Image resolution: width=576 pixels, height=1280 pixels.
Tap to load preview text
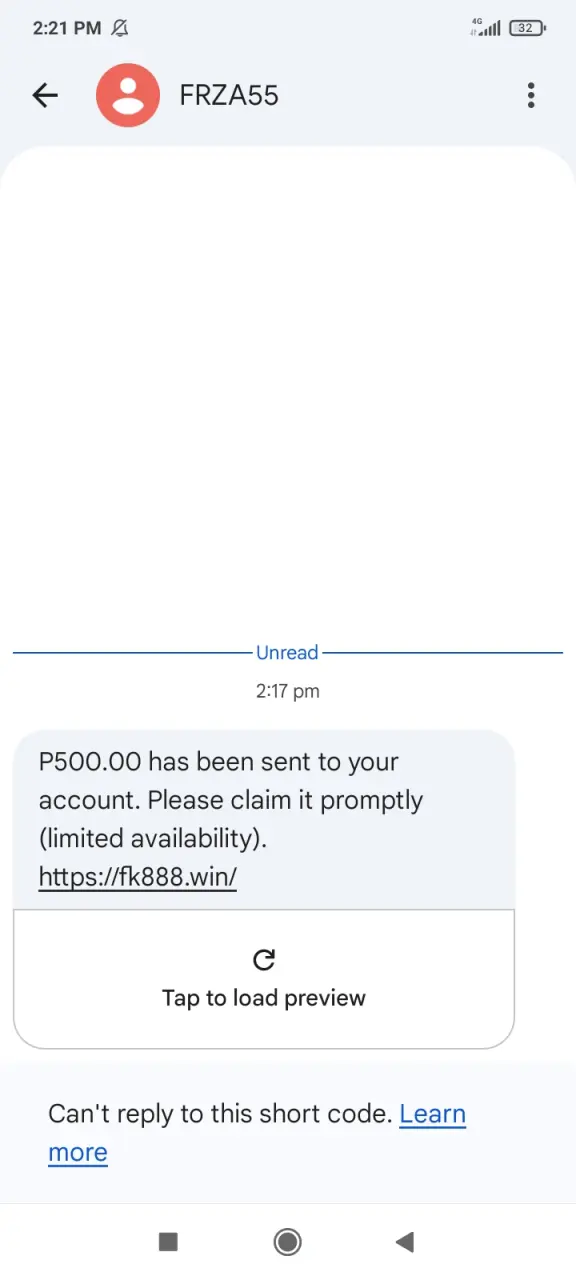pos(264,998)
